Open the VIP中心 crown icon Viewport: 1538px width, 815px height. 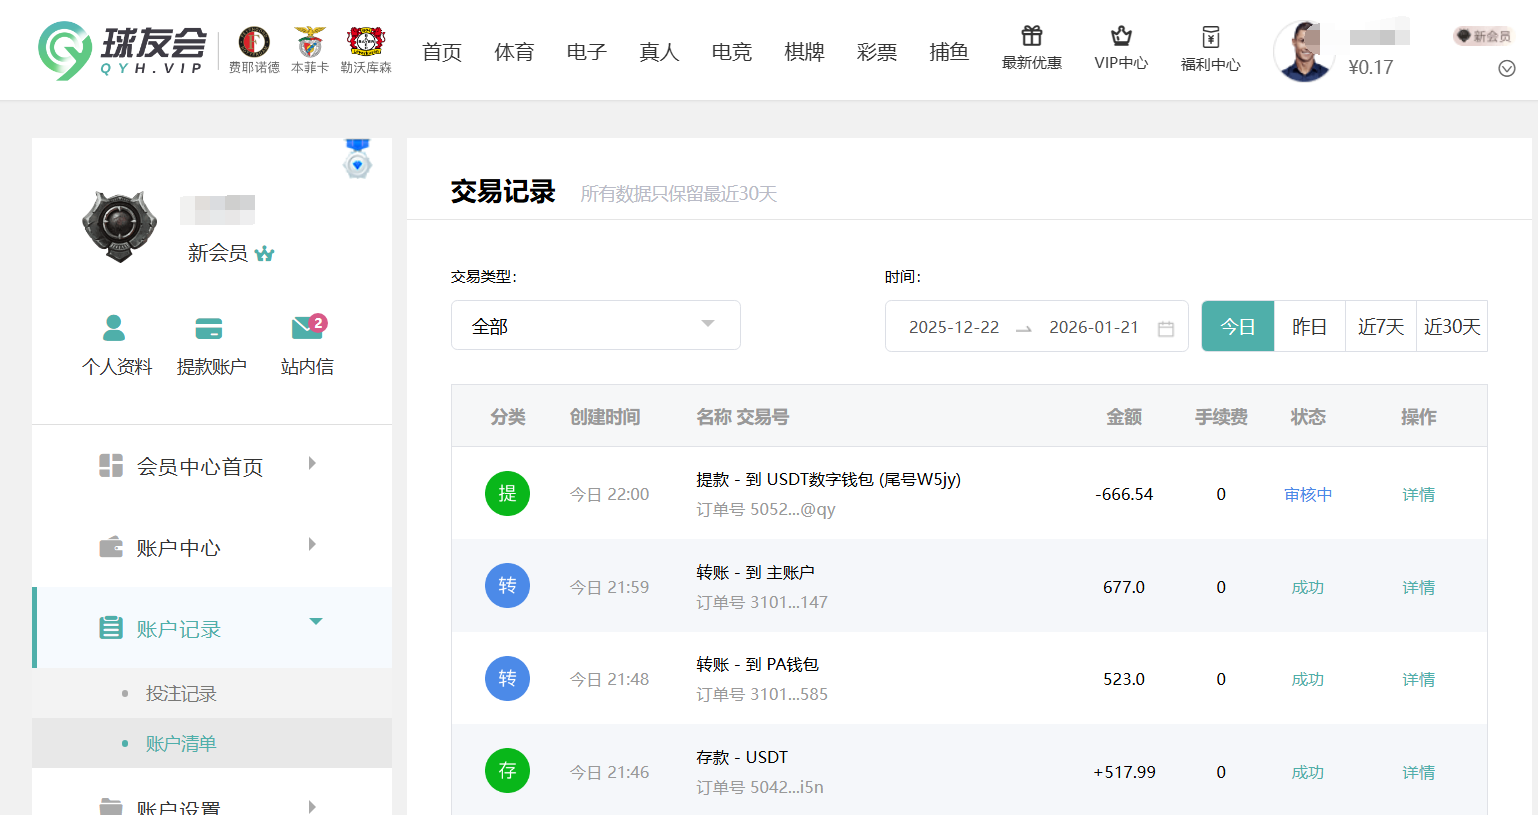pyautogui.click(x=1121, y=47)
